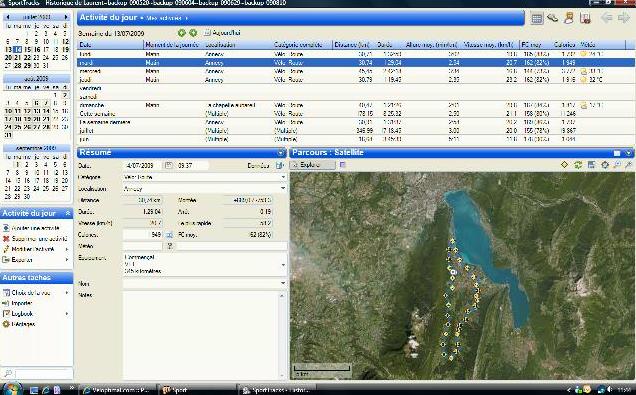Launch Internet Explorer from quick launch
Image resolution: width=636 pixels, height=395 pixels.
pyautogui.click(x=45, y=390)
